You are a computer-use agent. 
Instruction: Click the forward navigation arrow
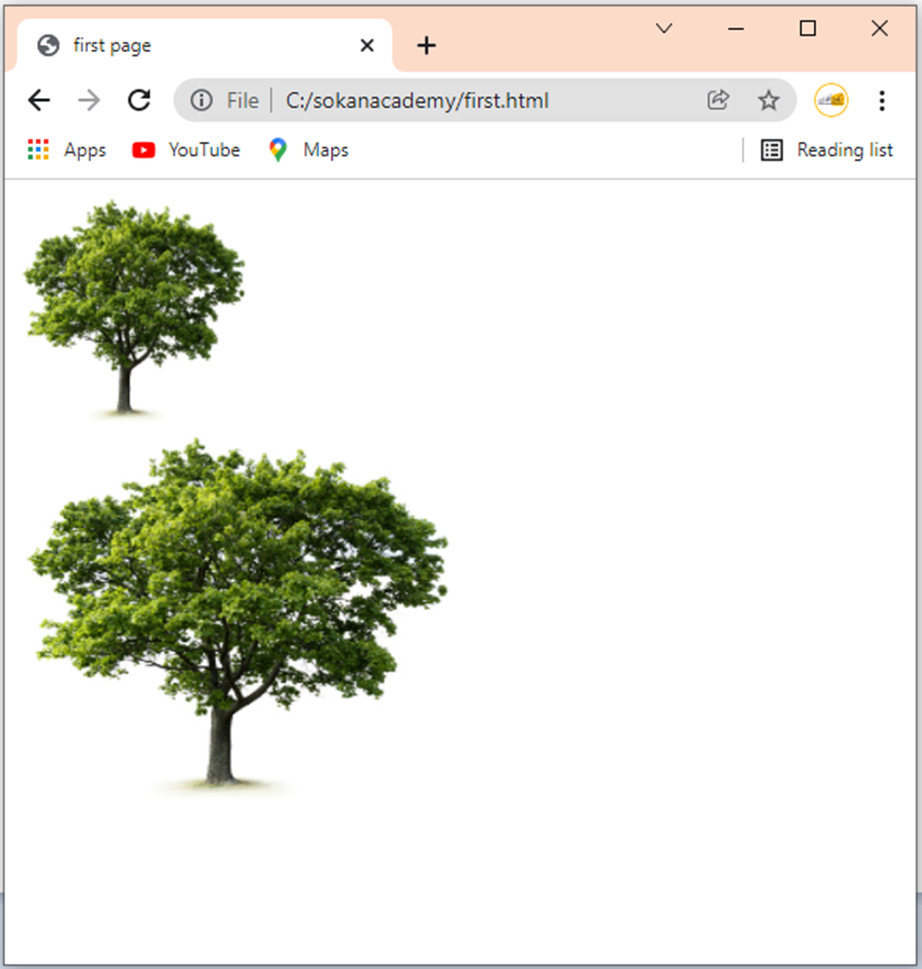pos(89,100)
